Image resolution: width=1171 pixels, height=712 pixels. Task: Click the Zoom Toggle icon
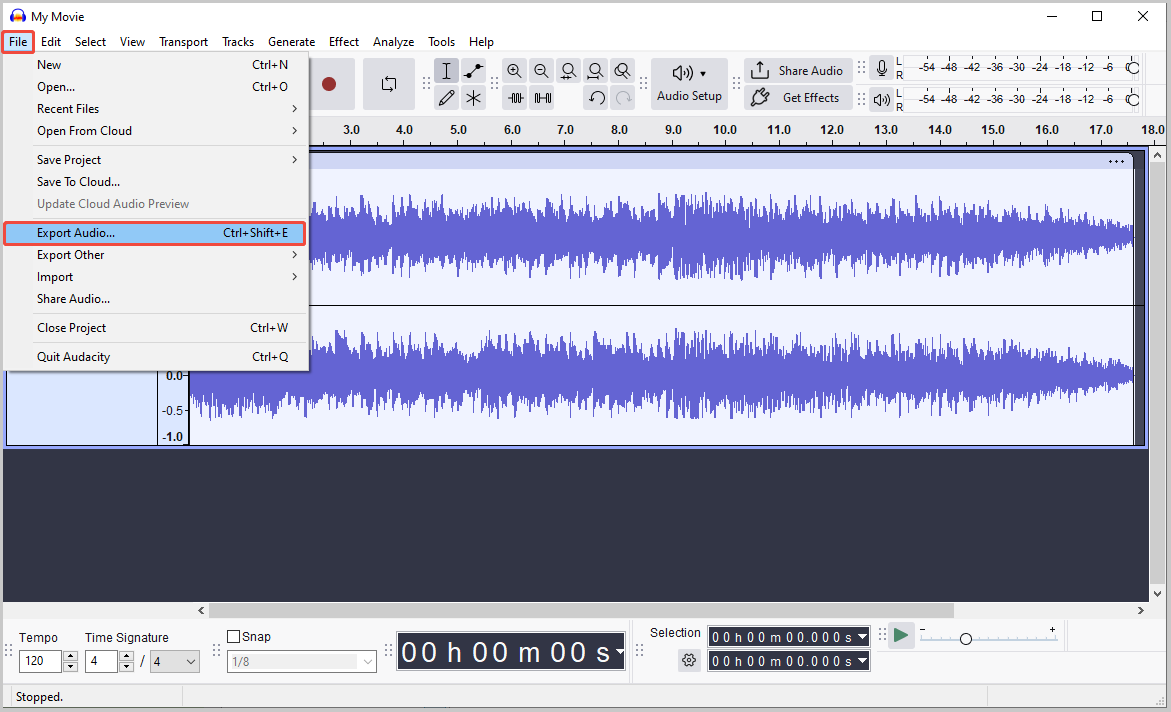click(622, 71)
